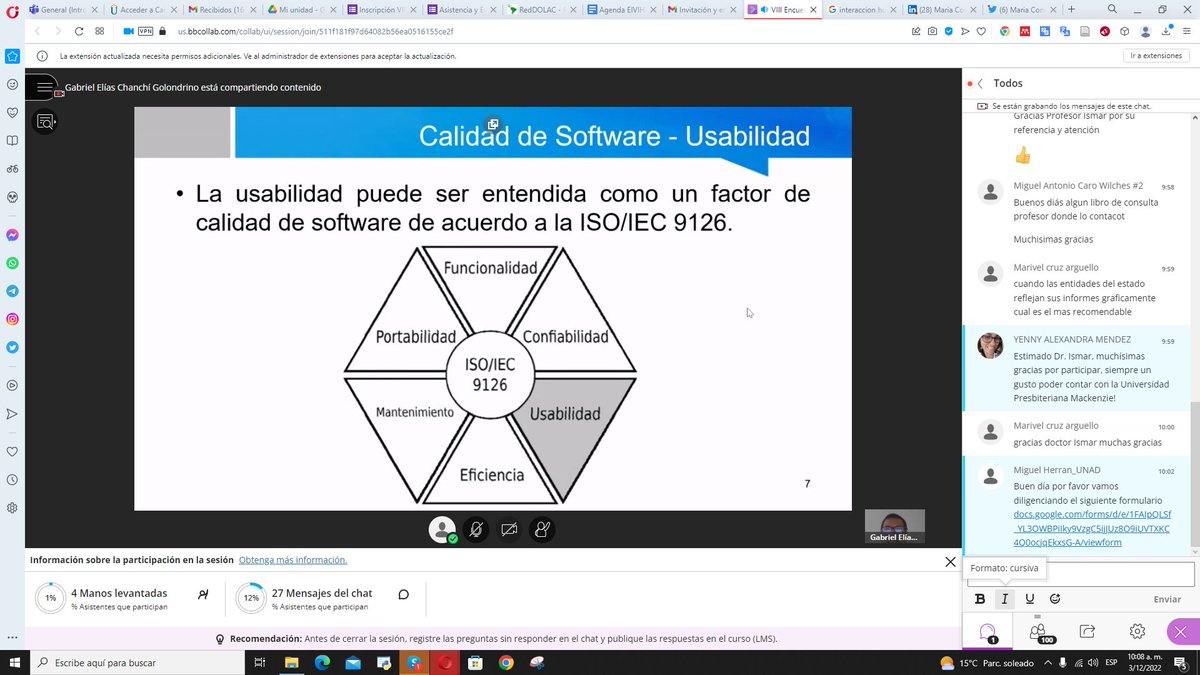Close the session participation information bar
This screenshot has height=675, width=1200.
point(950,562)
